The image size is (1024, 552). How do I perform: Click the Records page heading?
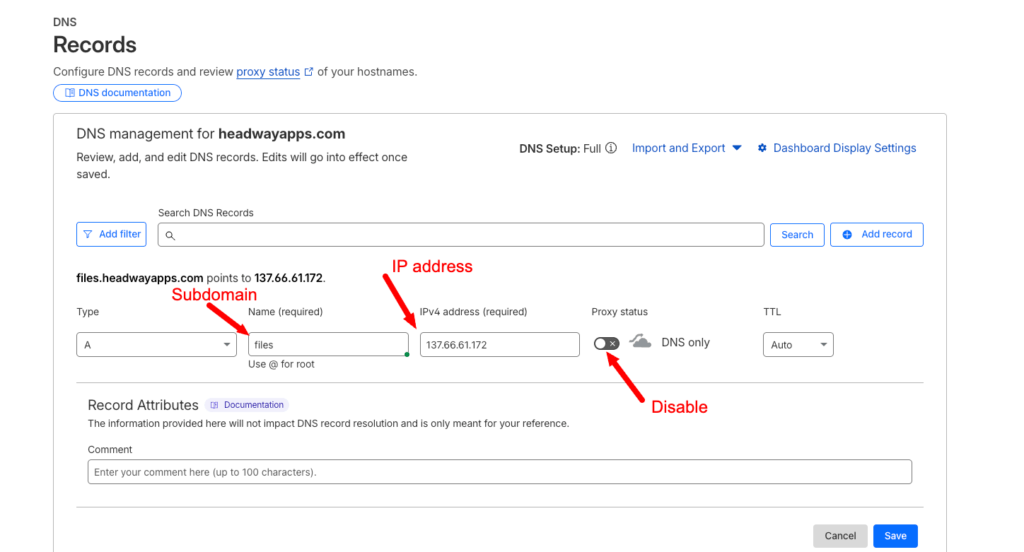pos(95,45)
